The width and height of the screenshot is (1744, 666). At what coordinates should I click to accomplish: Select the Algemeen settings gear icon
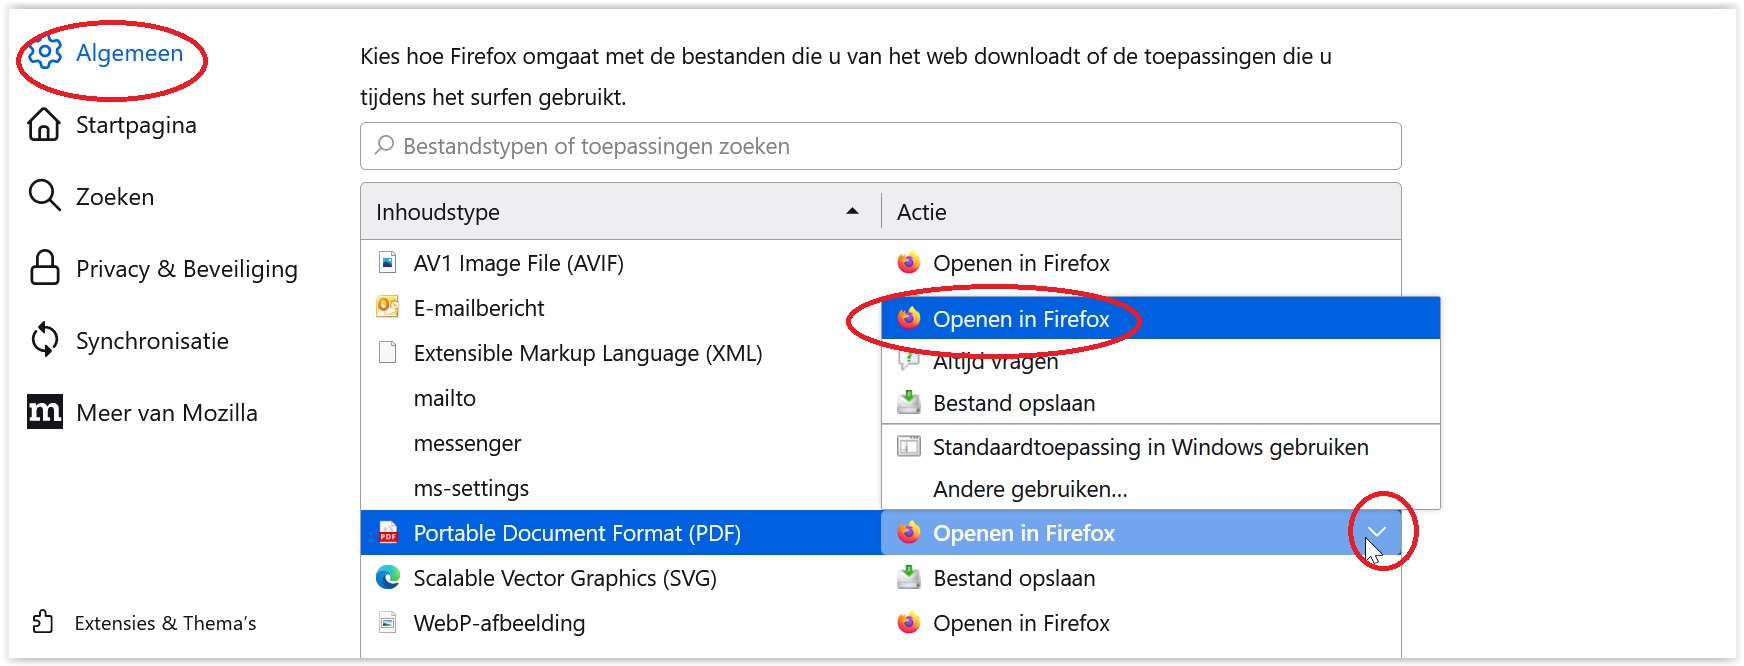coord(44,53)
